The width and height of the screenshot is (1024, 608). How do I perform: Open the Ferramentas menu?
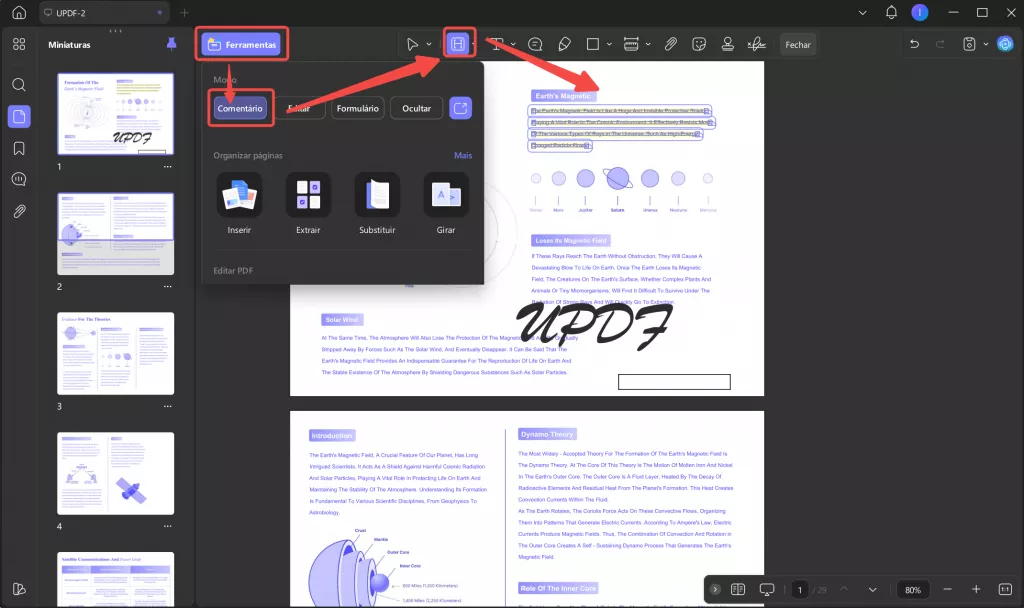pyautogui.click(x=242, y=44)
